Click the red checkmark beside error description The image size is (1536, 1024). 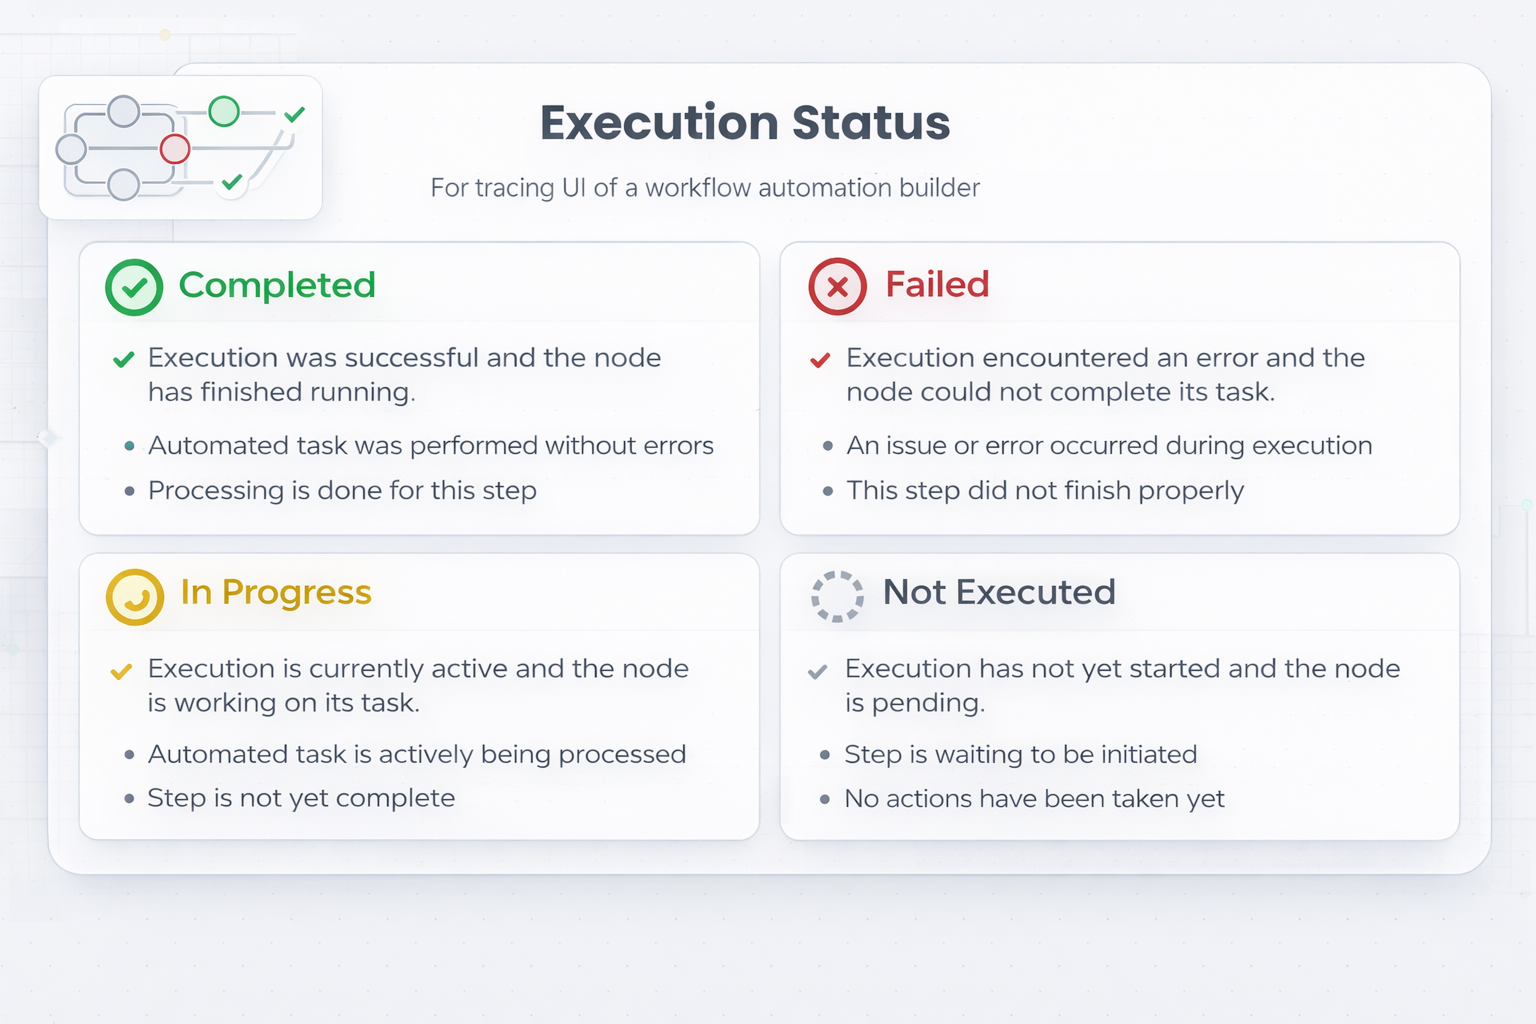click(820, 360)
